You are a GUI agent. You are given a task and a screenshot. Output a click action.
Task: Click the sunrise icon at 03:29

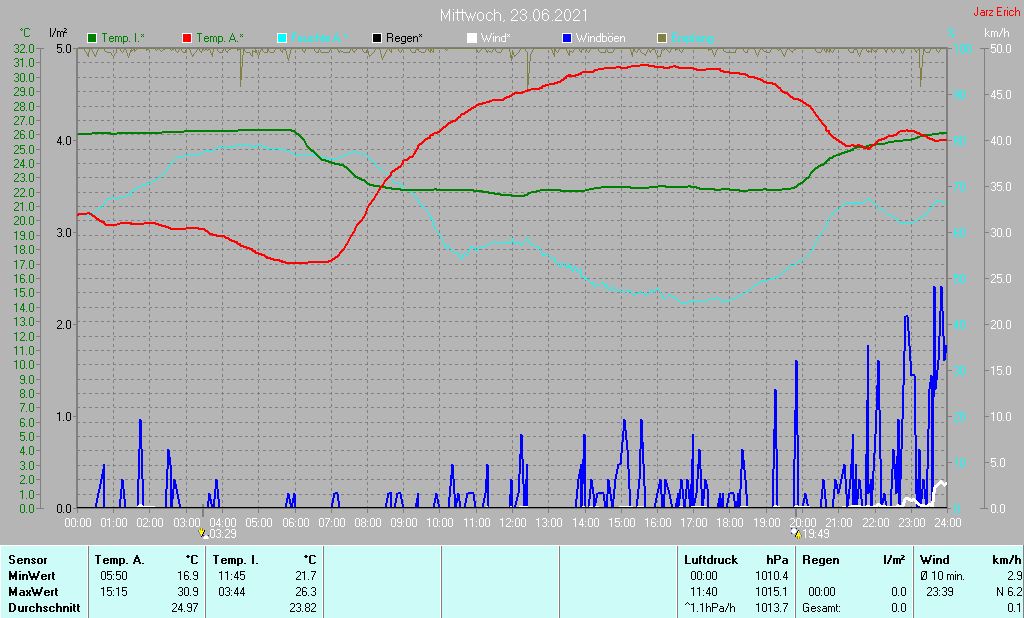tap(202, 534)
